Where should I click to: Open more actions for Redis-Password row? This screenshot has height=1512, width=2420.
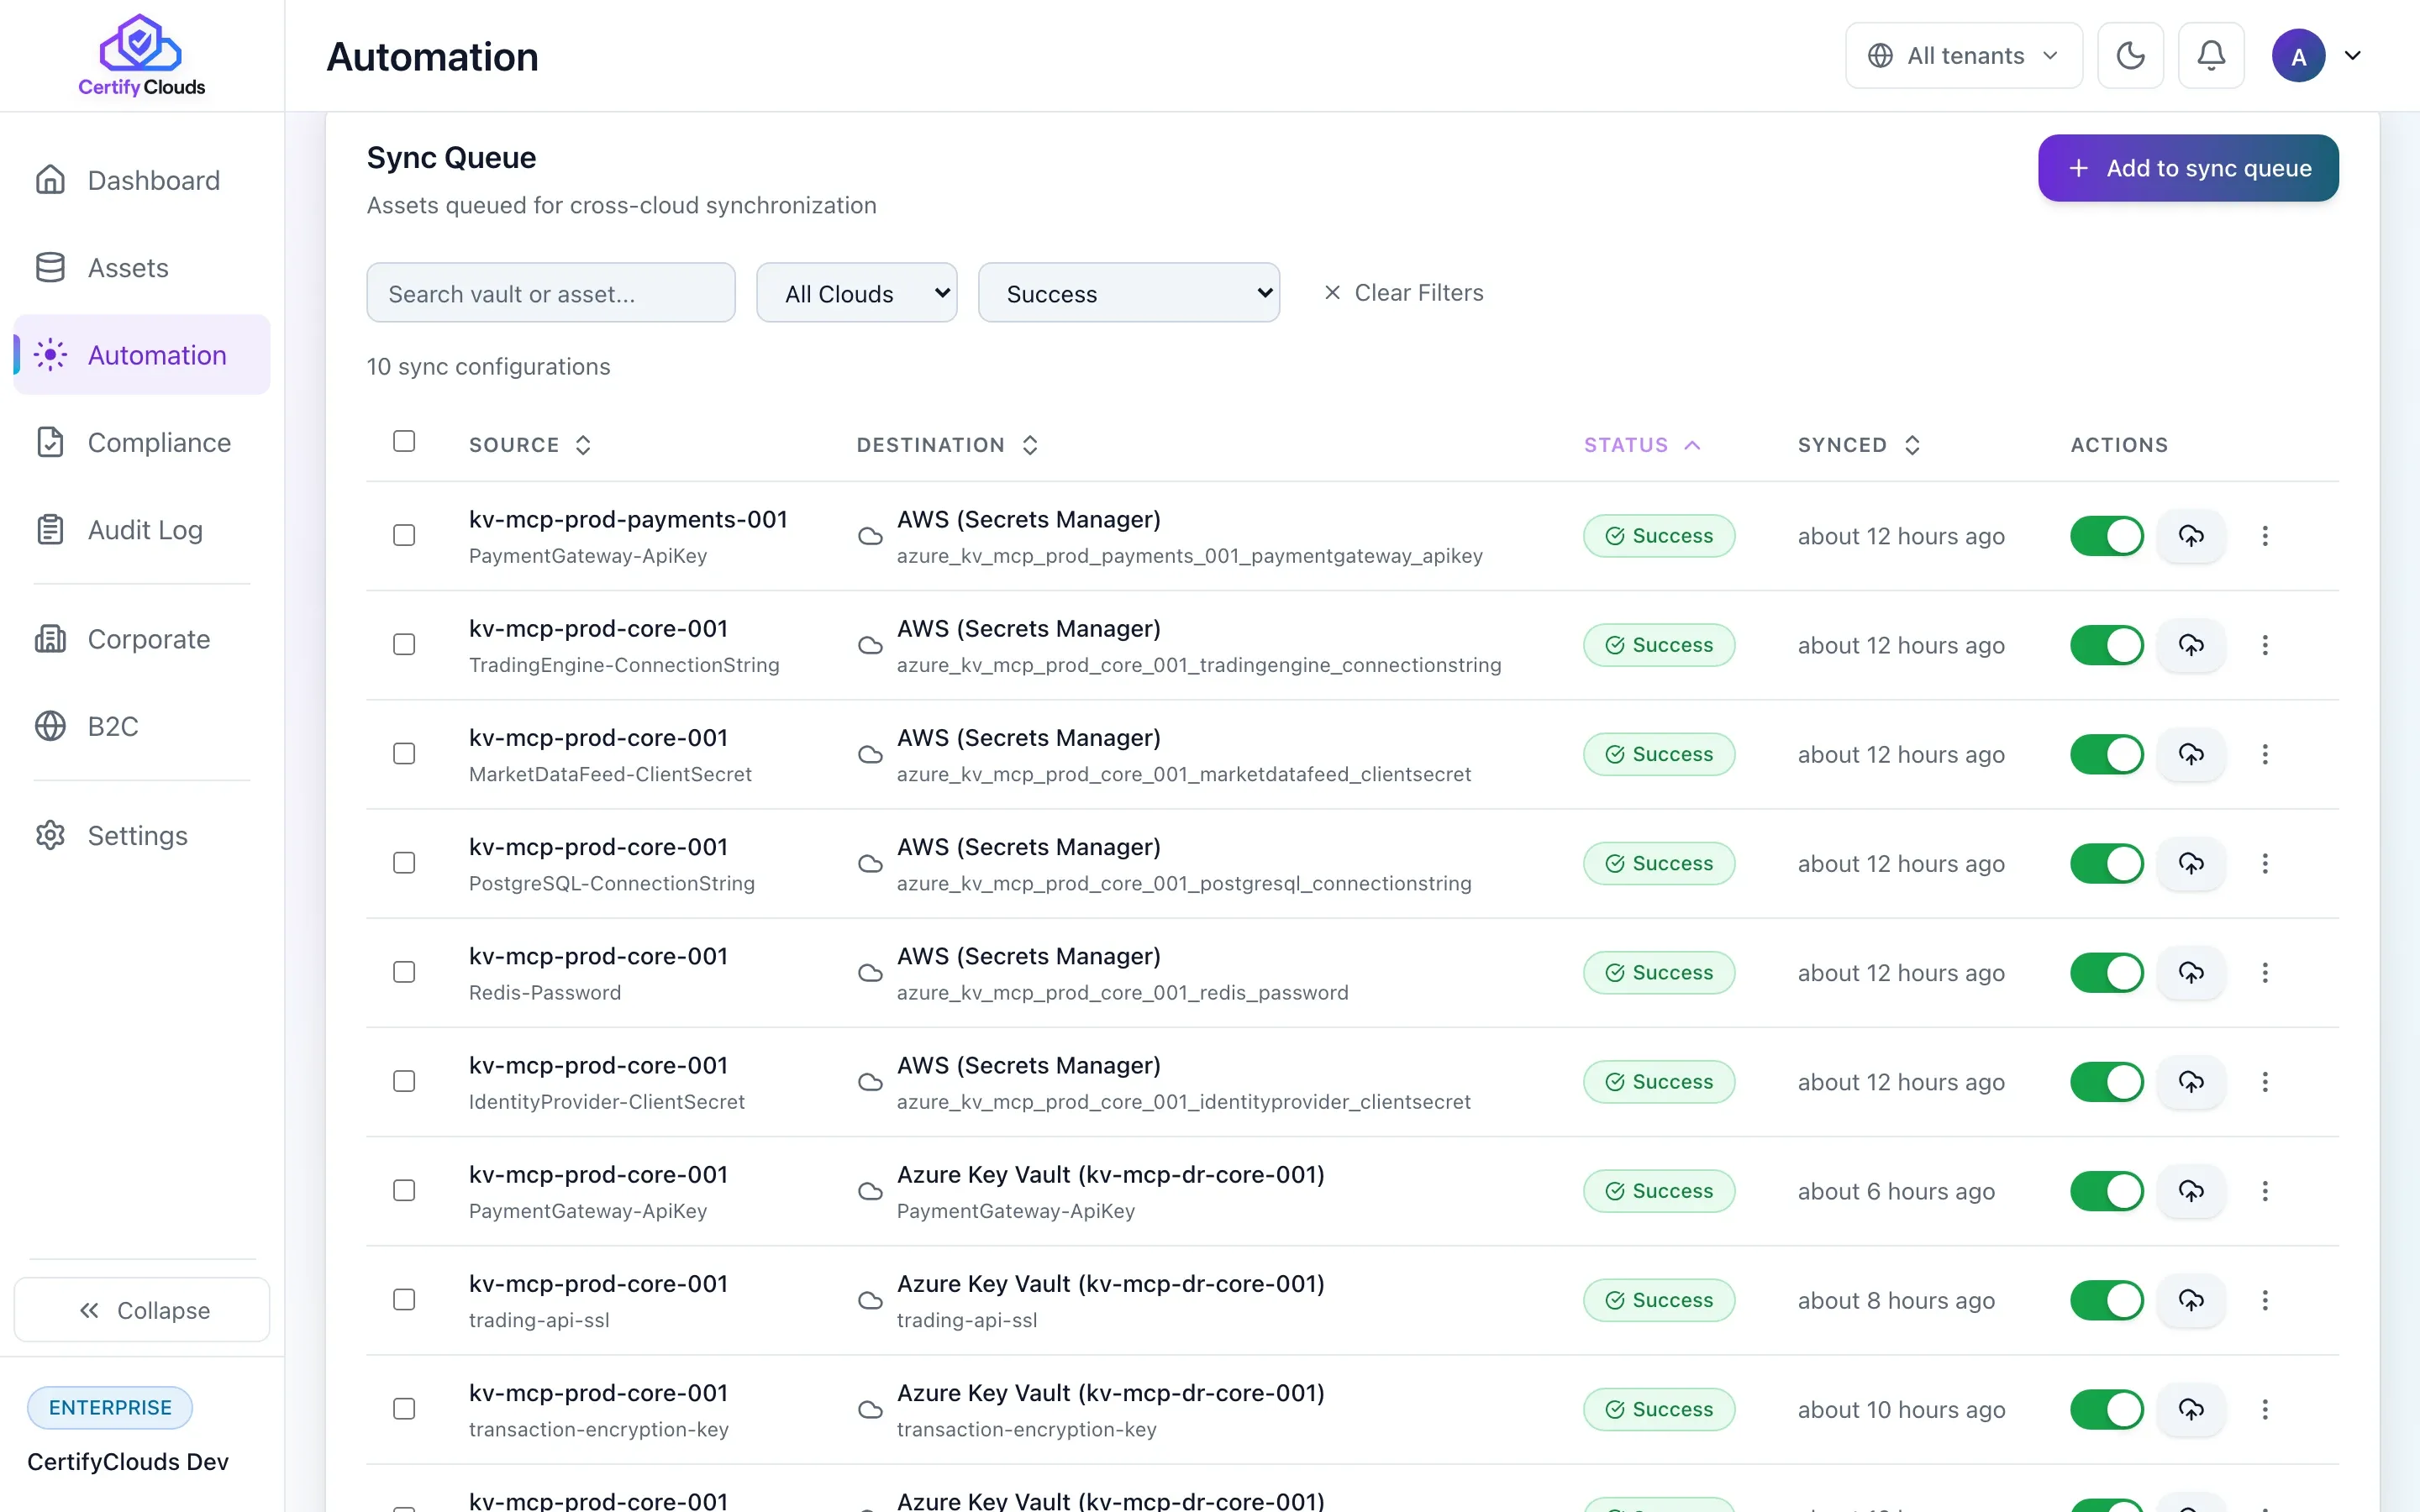pos(2265,972)
